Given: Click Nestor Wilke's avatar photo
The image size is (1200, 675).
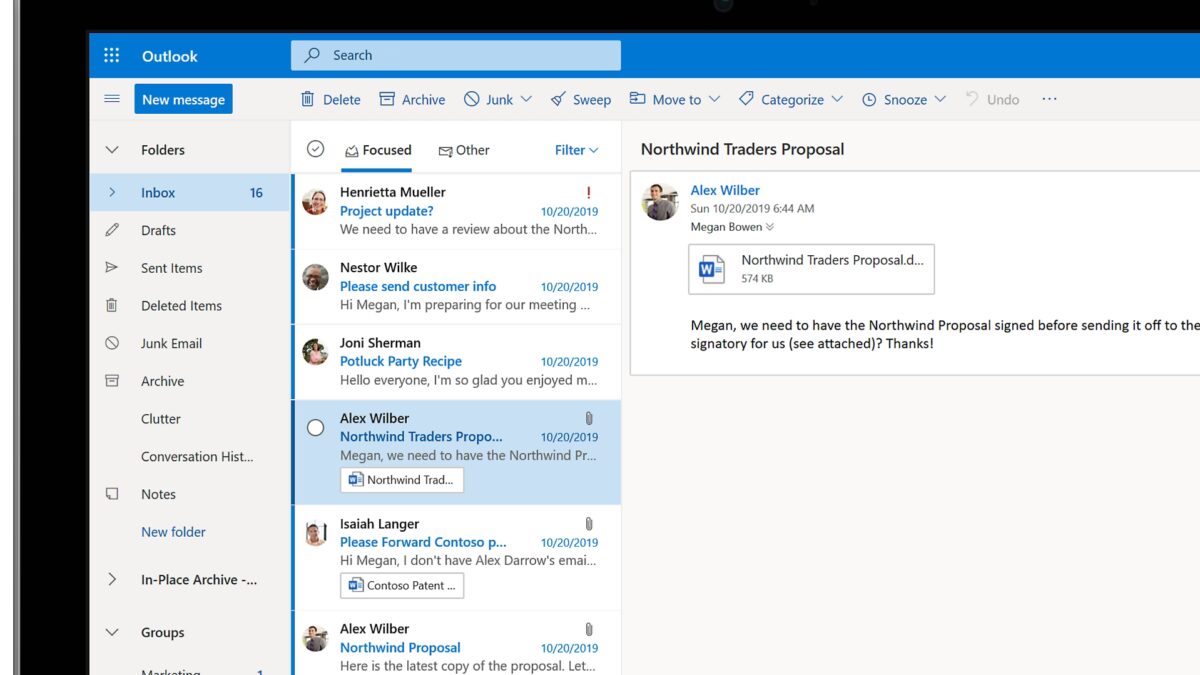Looking at the screenshot, I should click(315, 277).
